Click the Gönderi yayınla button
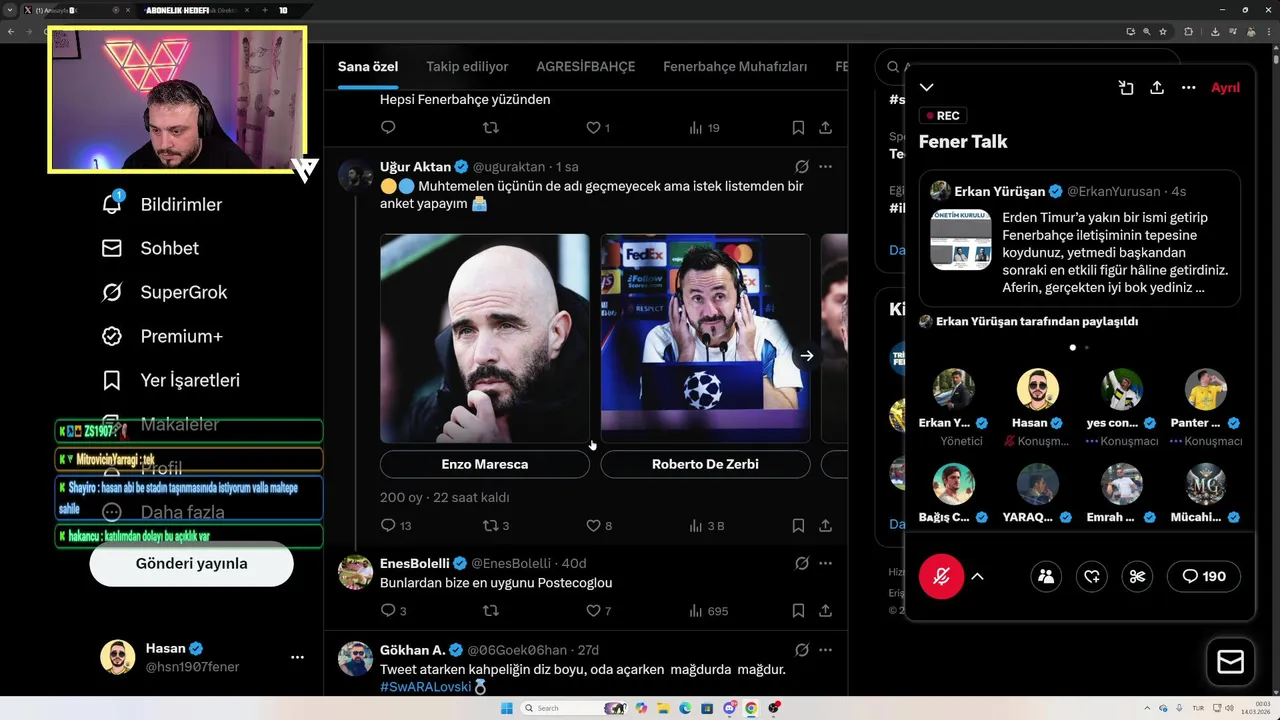This screenshot has height=720, width=1280. (191, 563)
